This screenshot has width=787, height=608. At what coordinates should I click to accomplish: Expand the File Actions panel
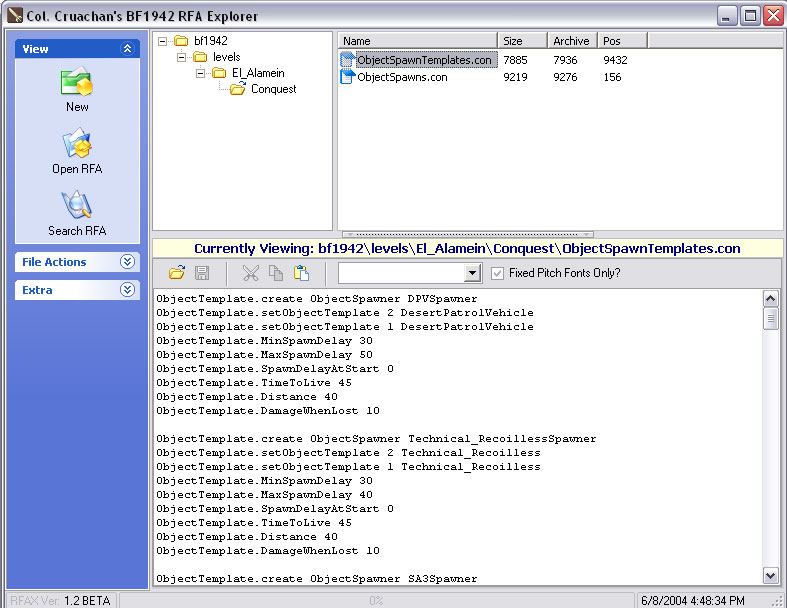127,261
